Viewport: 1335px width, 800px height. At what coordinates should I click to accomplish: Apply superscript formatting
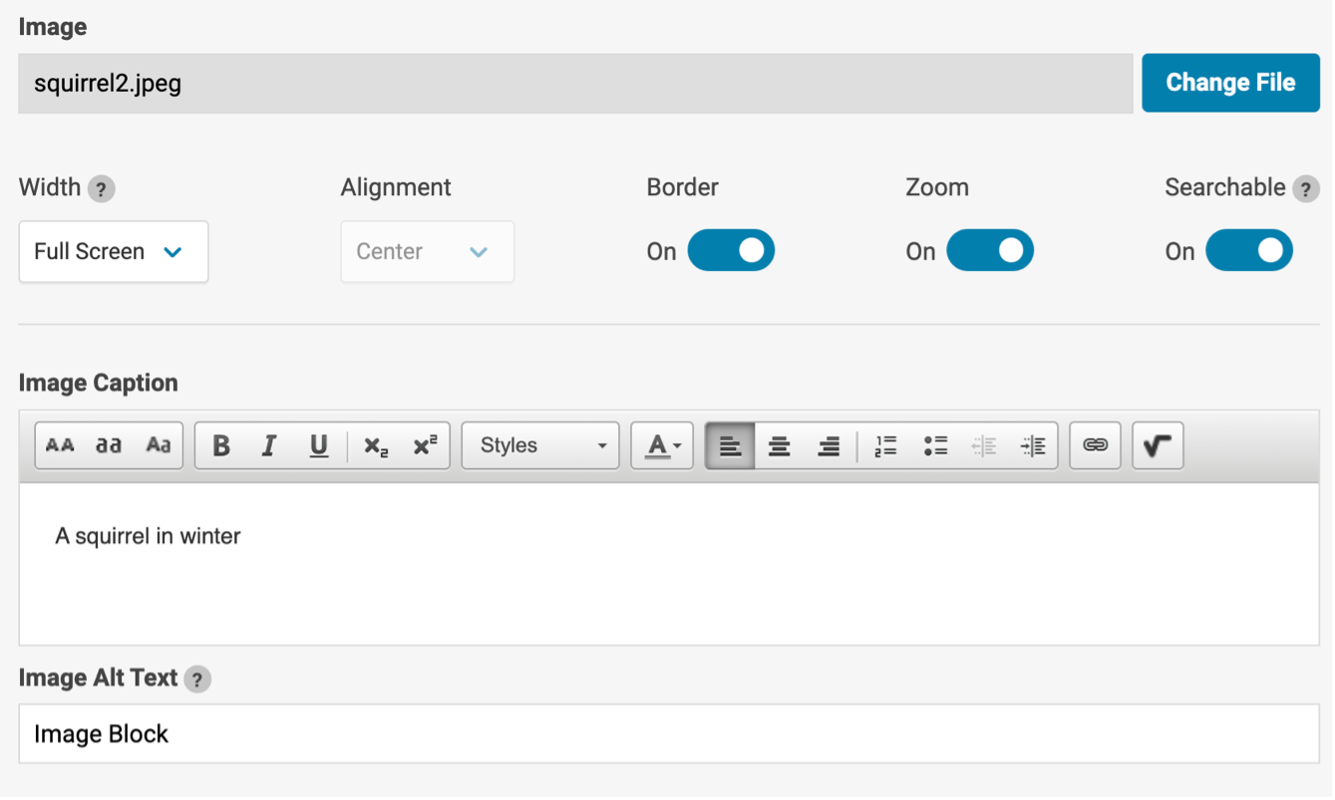tap(425, 446)
